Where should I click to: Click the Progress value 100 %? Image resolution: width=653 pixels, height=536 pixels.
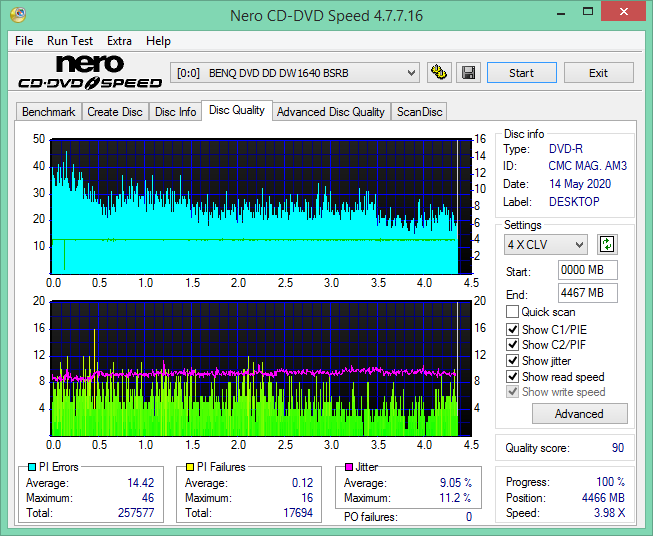click(x=611, y=482)
